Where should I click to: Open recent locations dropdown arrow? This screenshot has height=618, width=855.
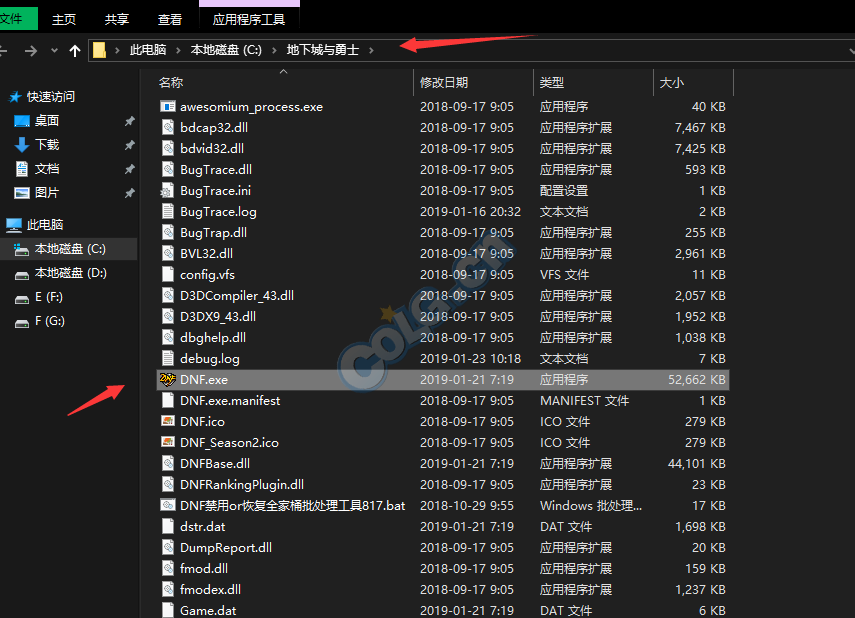click(x=54, y=51)
